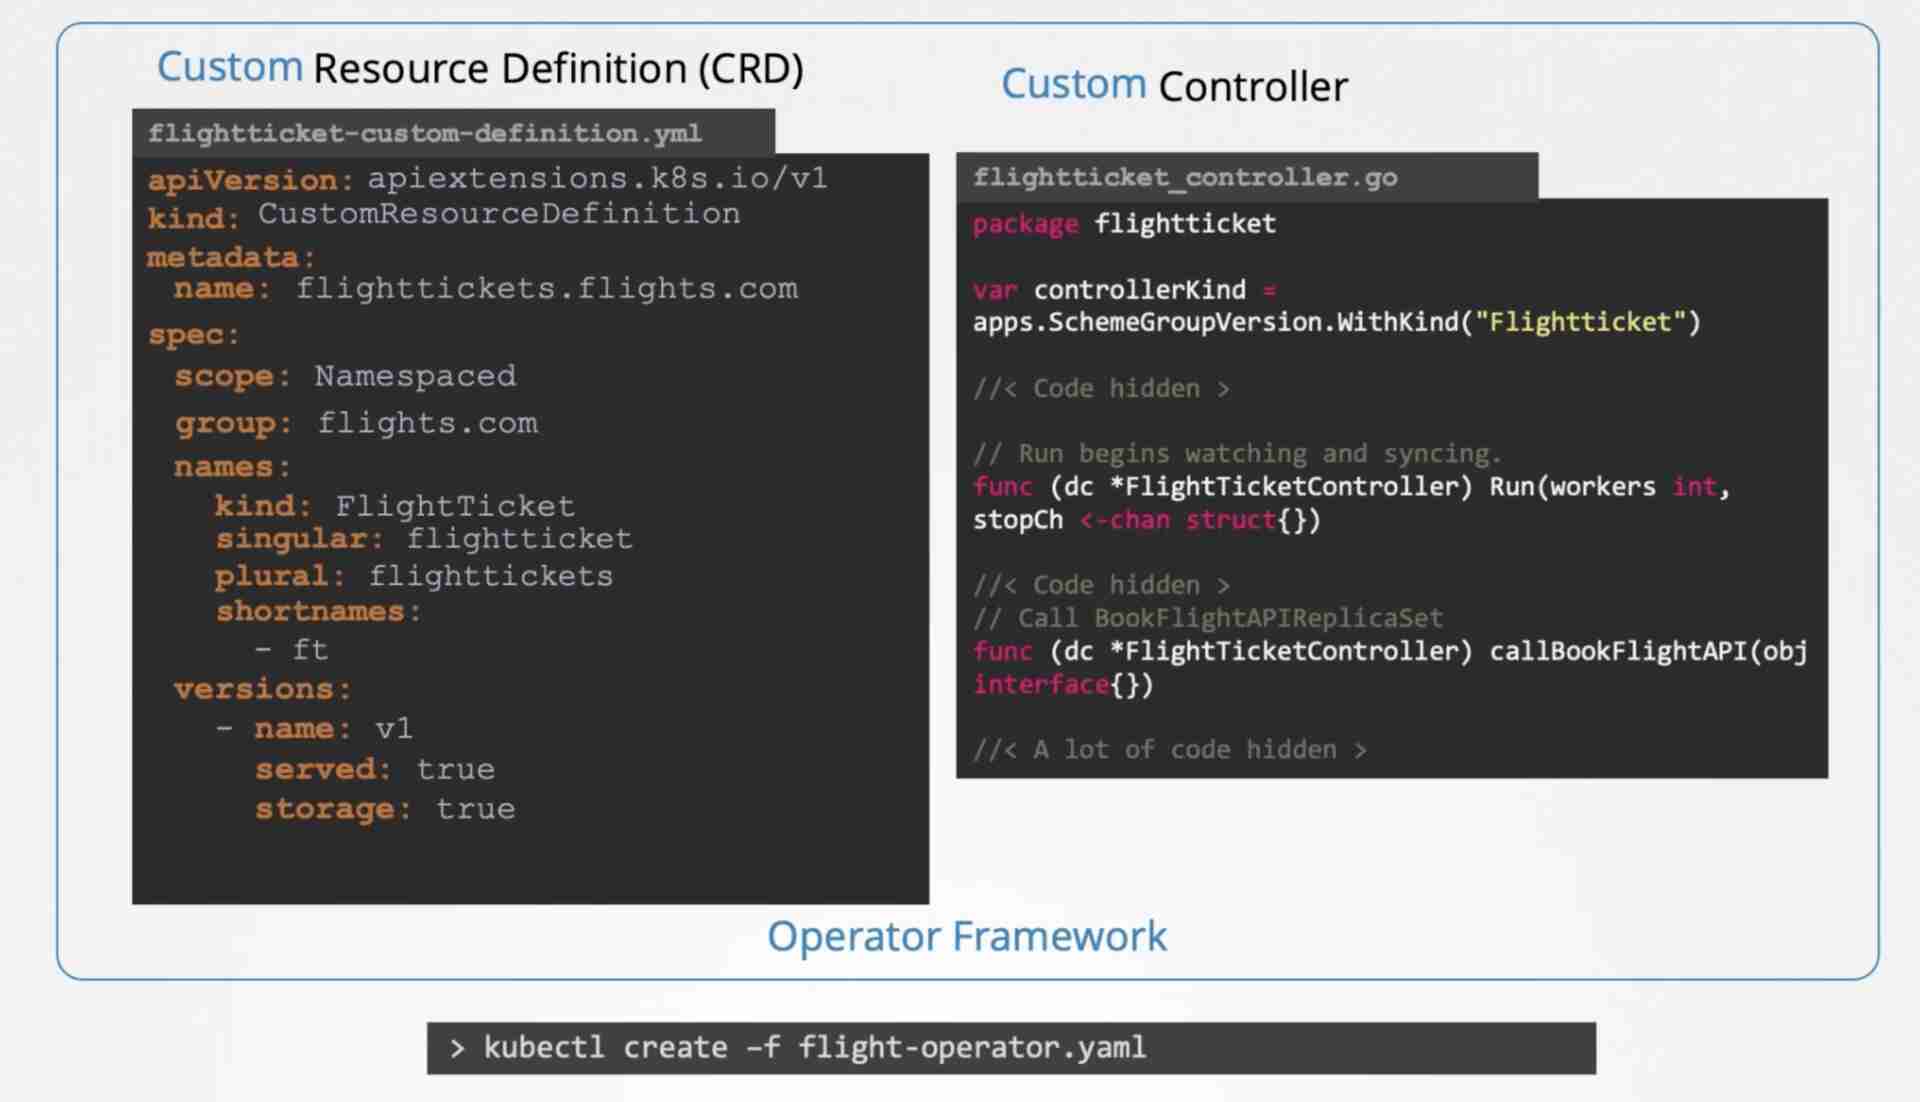
Task: Click the 'Custom Controller' heading
Action: click(x=1174, y=85)
